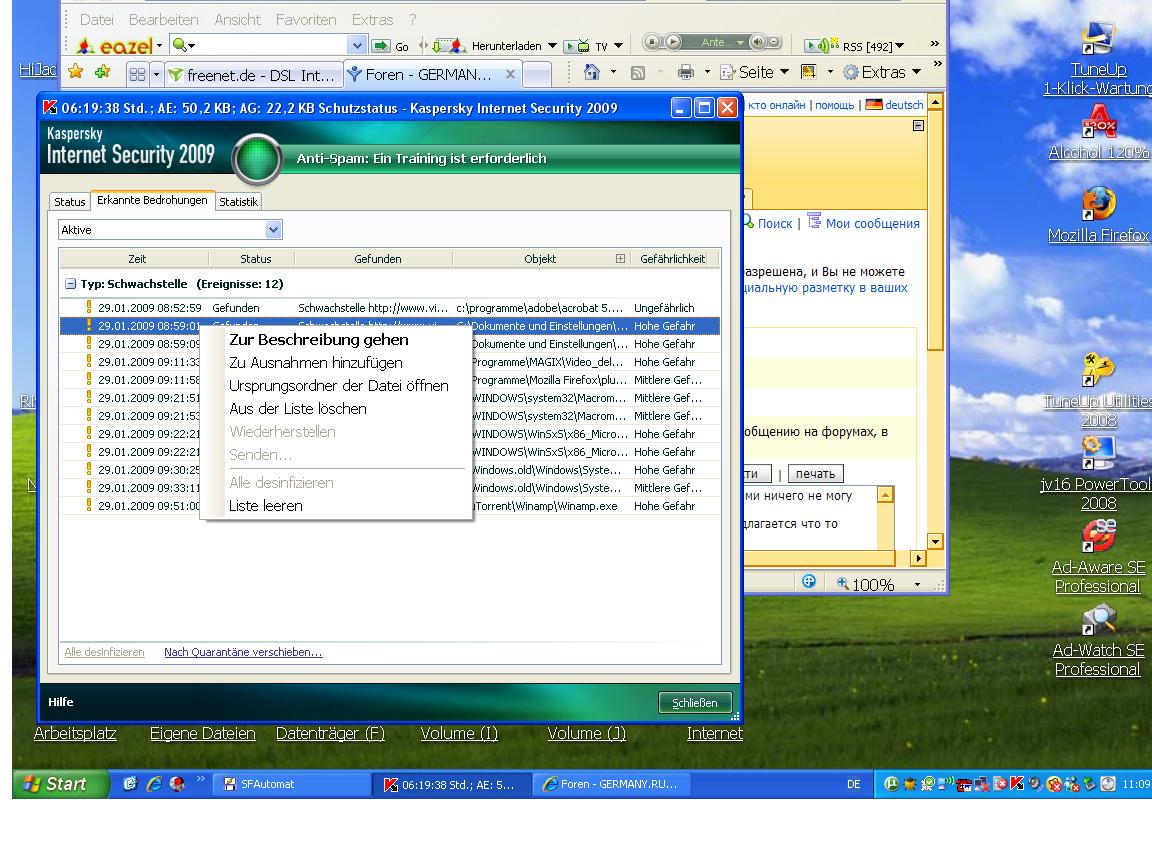Click the RSS feeds icon beside Home

tap(638, 73)
